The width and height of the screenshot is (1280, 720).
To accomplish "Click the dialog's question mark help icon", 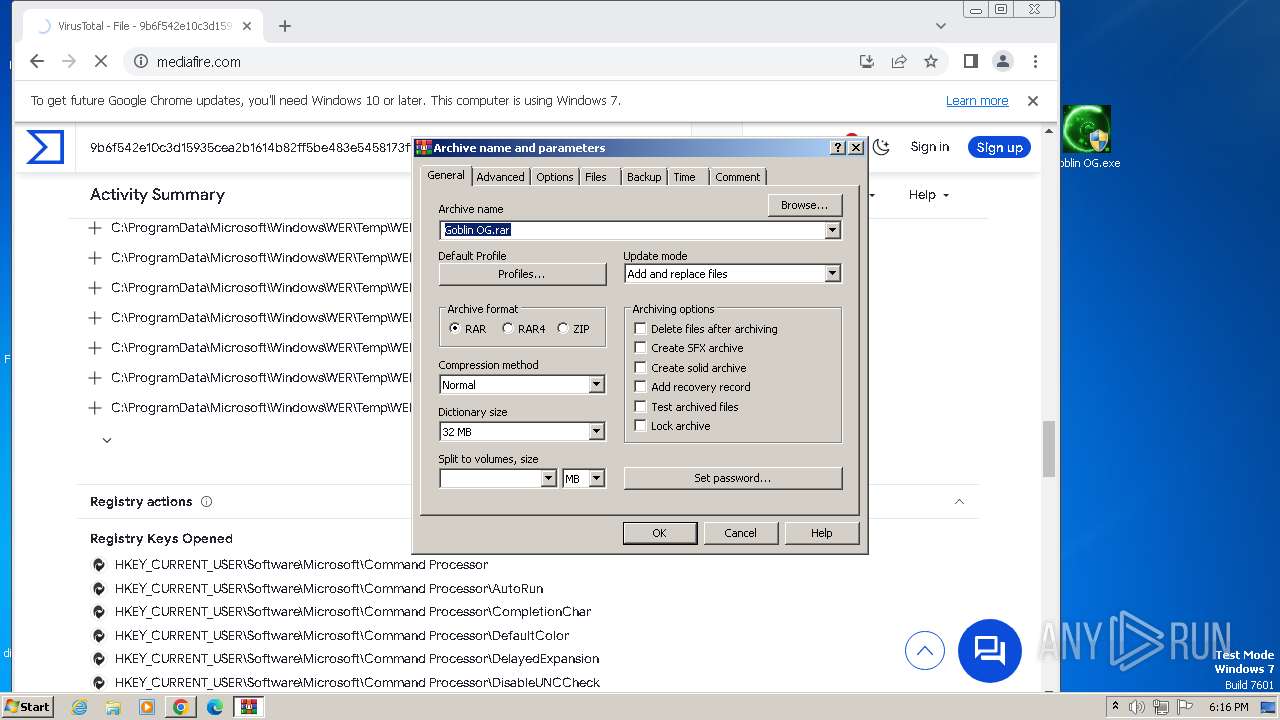I will pyautogui.click(x=838, y=148).
